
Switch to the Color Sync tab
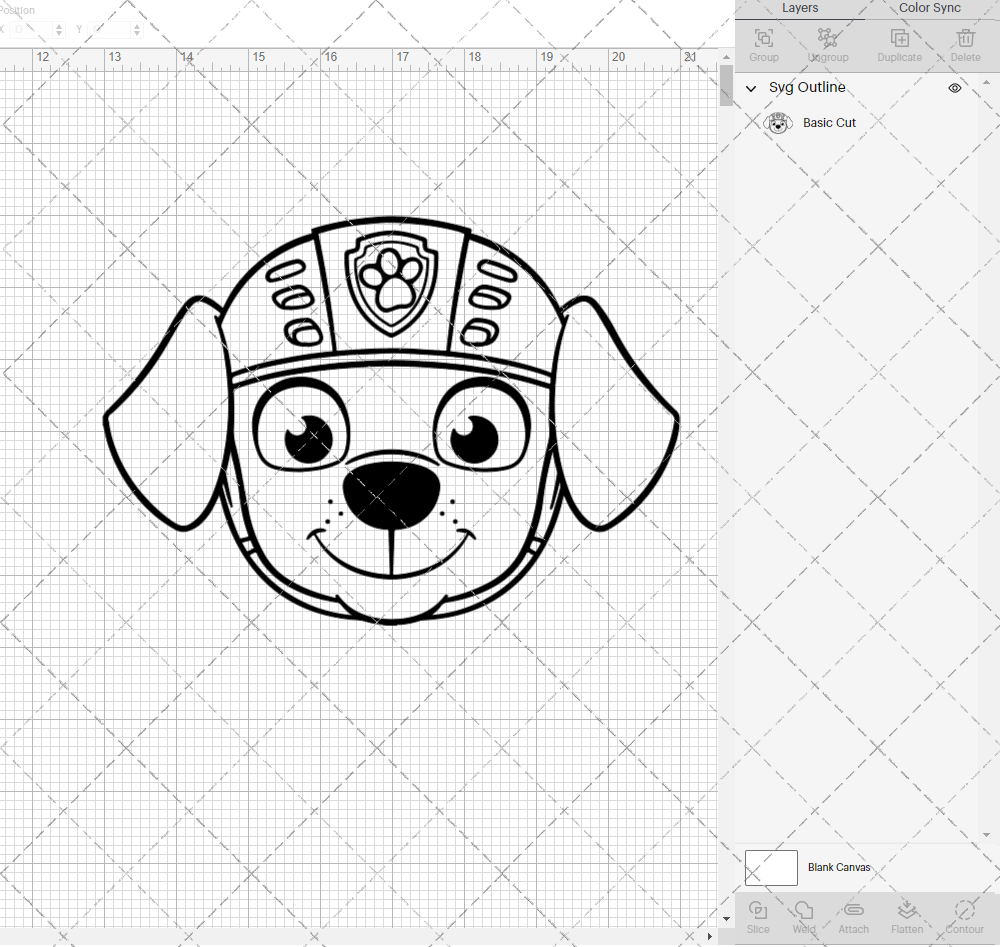(x=929, y=8)
